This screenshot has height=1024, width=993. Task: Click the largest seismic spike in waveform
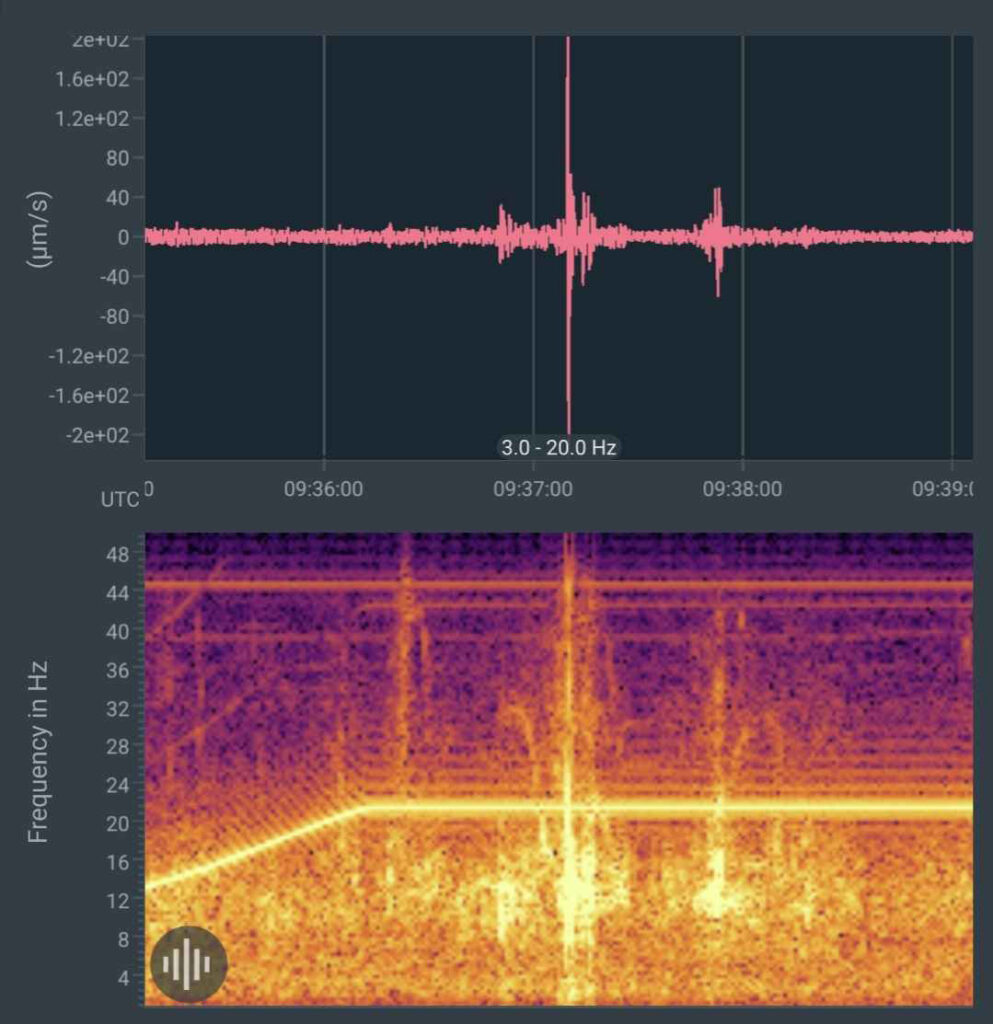point(569,235)
